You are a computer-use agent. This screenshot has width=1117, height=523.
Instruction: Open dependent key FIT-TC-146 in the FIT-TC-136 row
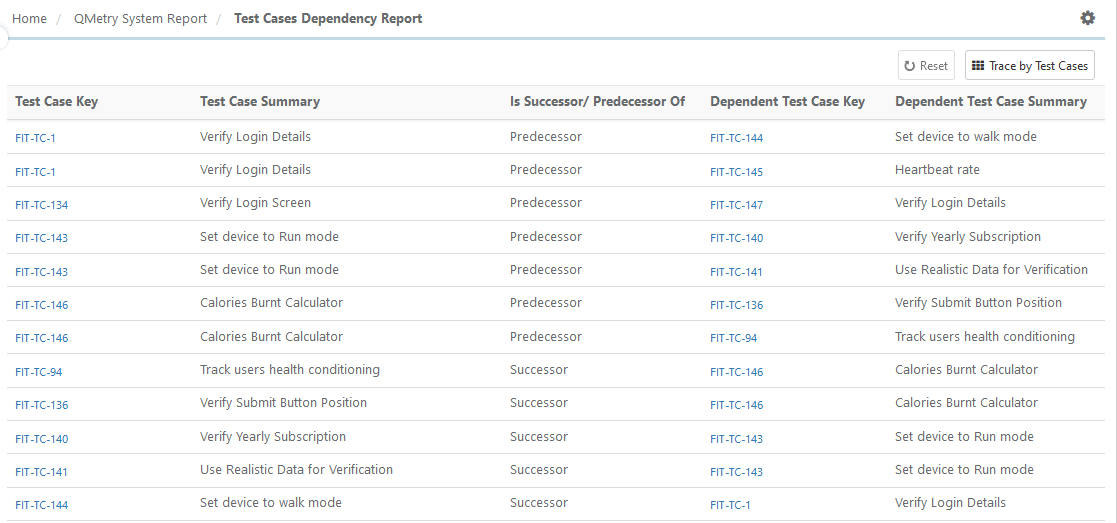coord(737,405)
